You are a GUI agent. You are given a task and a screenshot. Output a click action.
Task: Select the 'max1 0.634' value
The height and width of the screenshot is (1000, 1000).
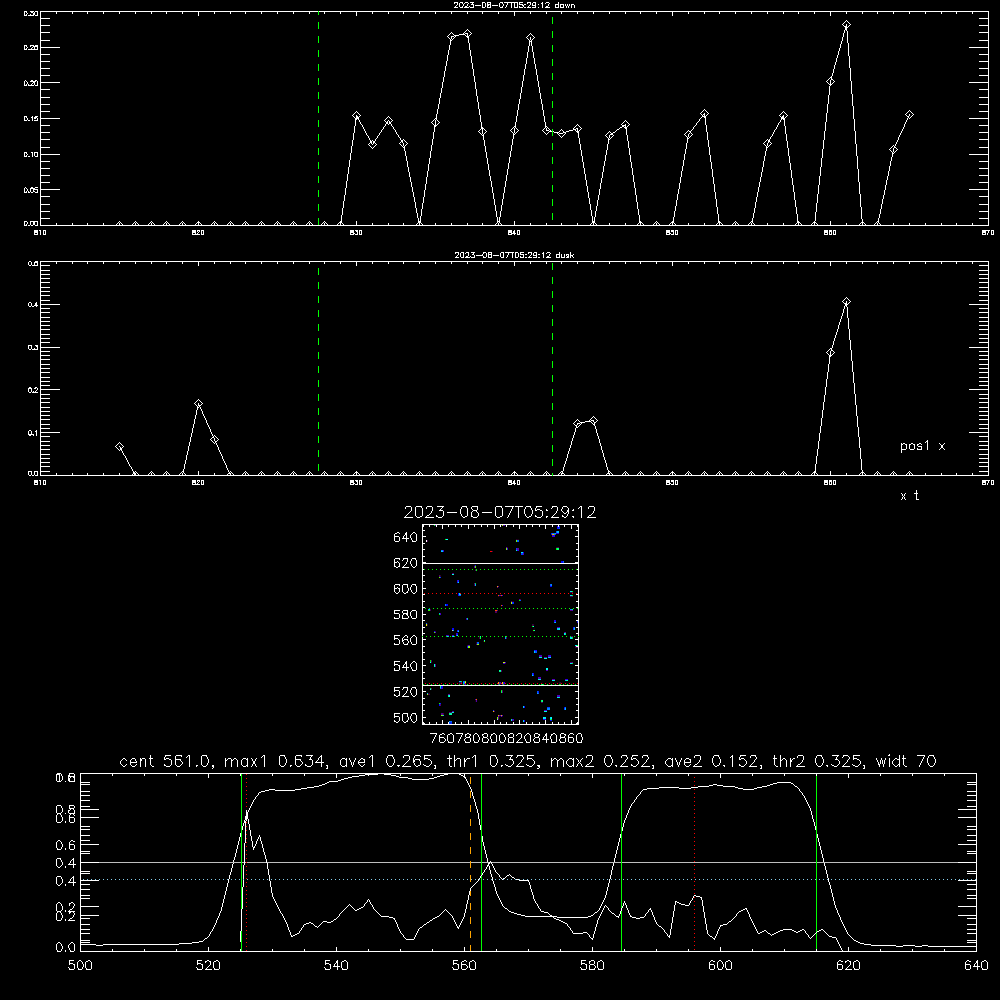(276, 761)
